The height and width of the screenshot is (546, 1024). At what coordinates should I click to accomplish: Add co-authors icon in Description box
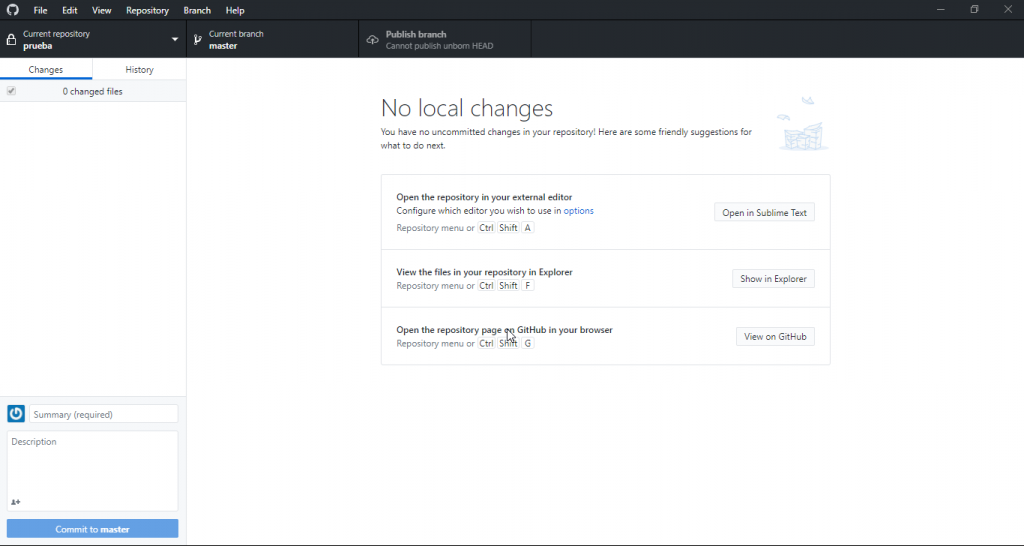(x=16, y=502)
